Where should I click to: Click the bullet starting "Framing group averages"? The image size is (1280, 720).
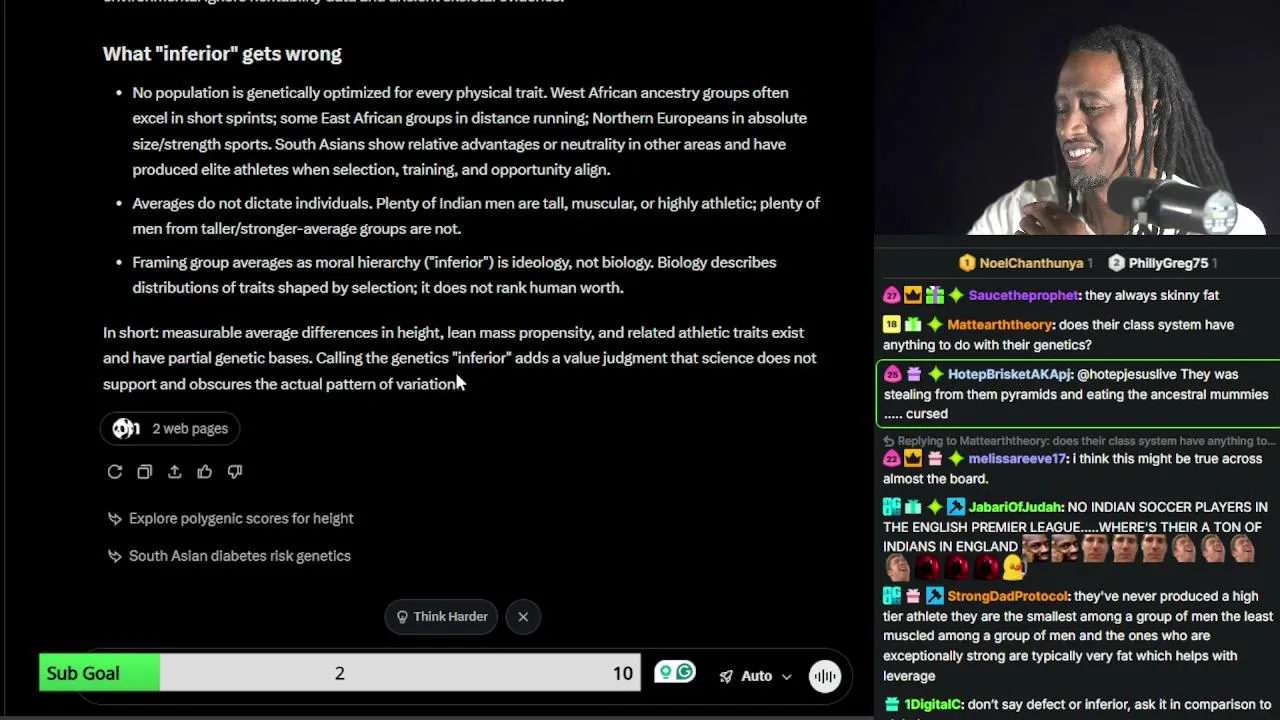[x=454, y=275]
